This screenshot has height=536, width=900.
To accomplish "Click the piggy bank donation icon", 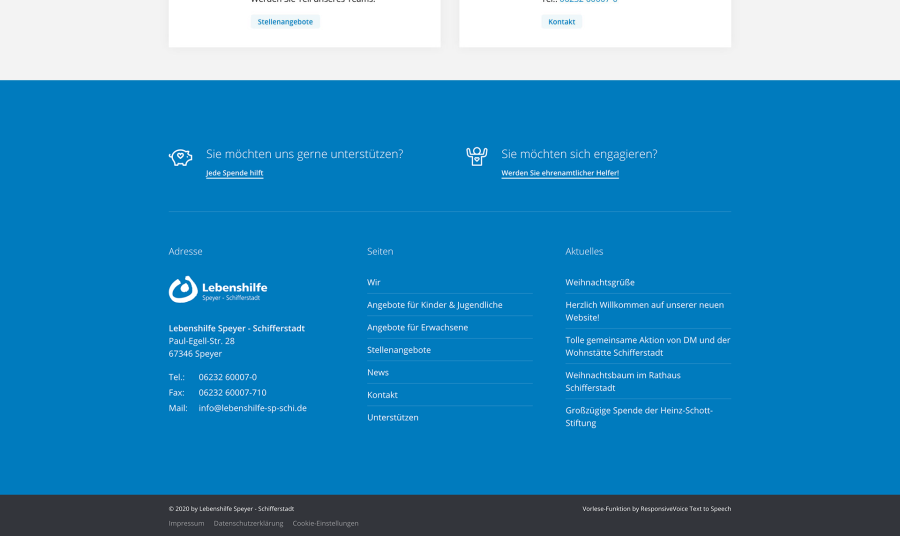I will pyautogui.click(x=180, y=157).
